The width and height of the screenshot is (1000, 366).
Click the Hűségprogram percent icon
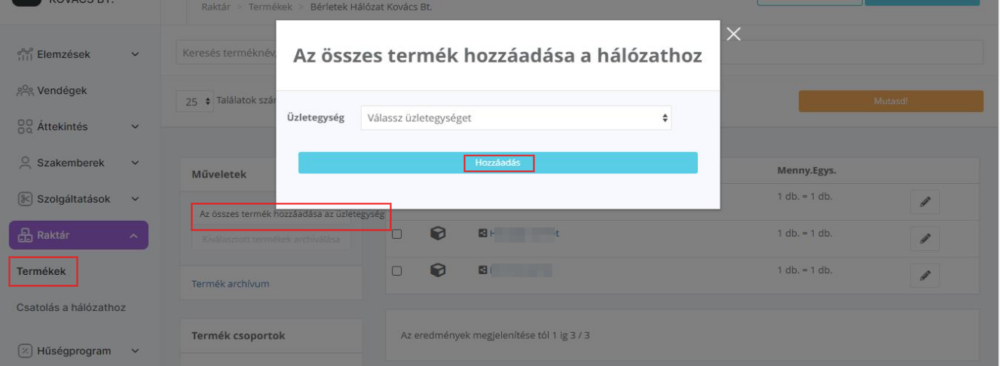point(25,351)
